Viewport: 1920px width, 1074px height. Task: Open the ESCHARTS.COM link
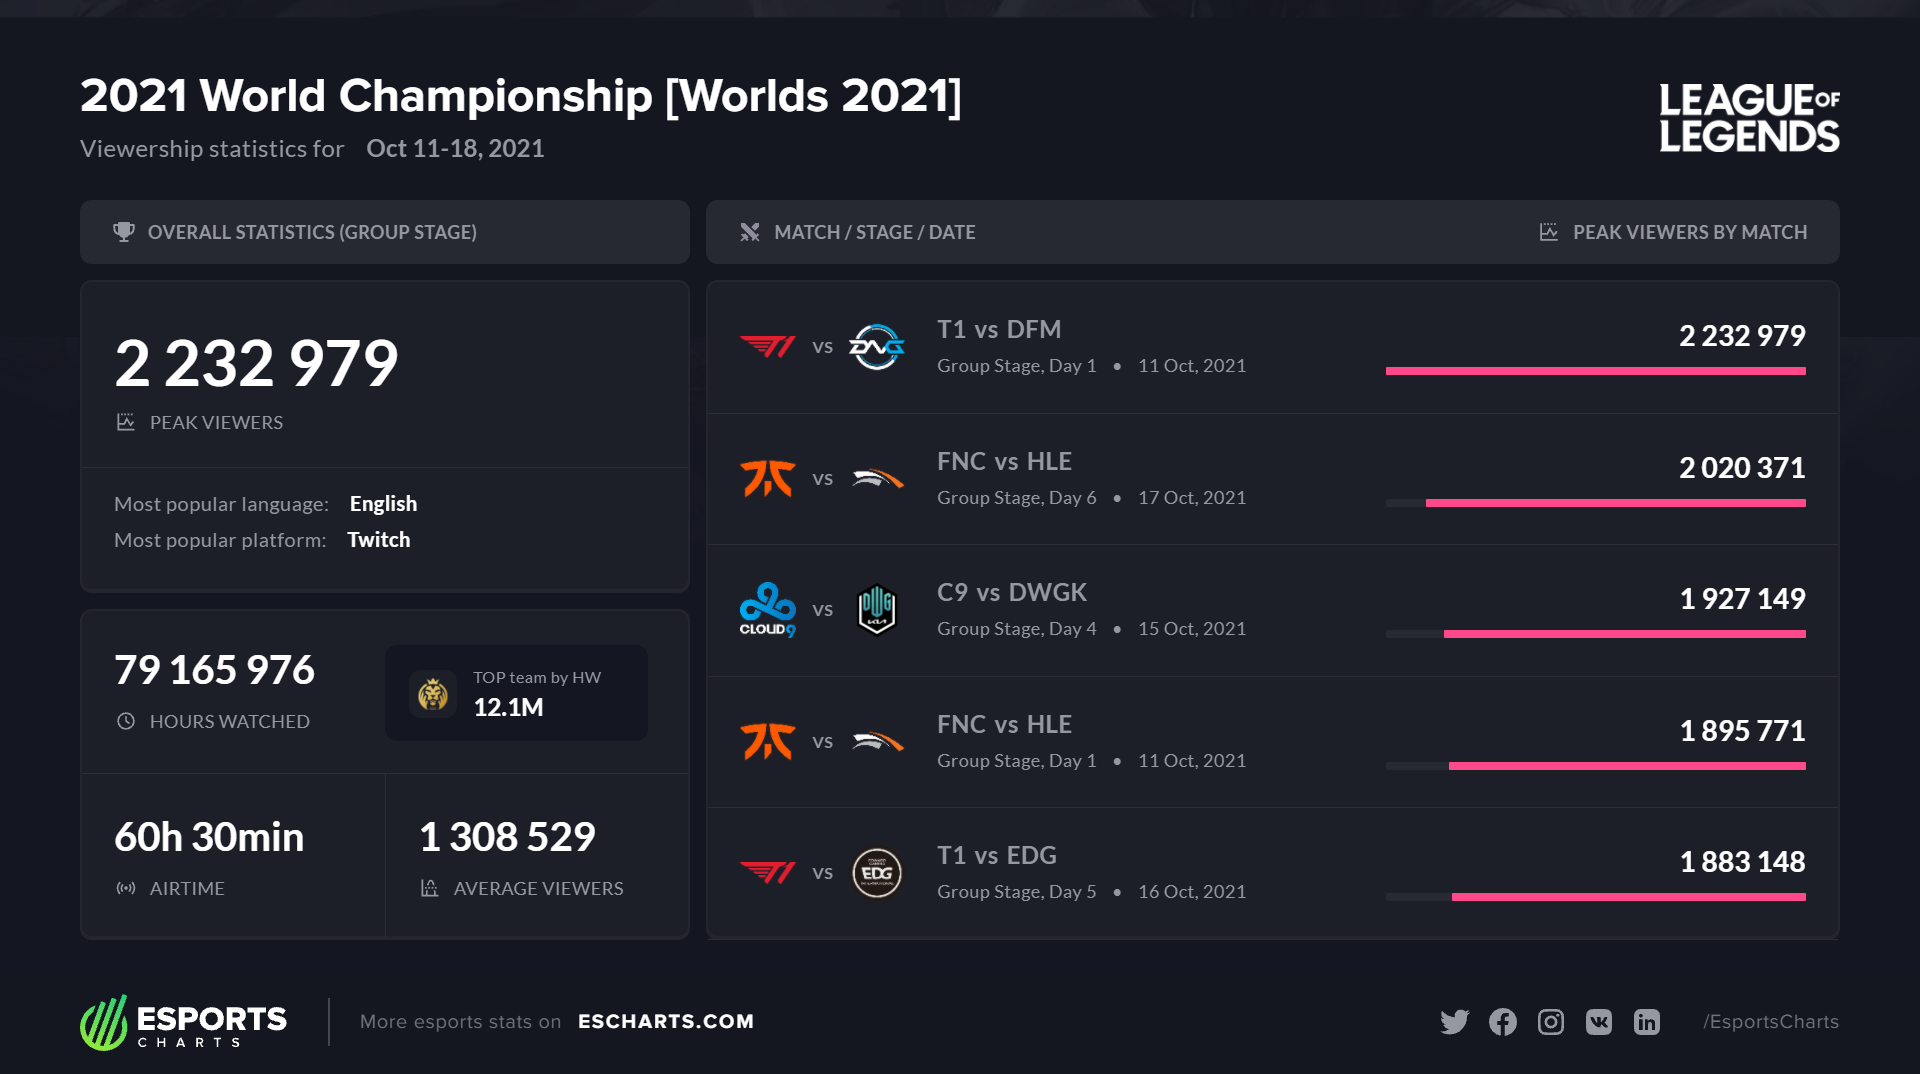pos(666,1021)
